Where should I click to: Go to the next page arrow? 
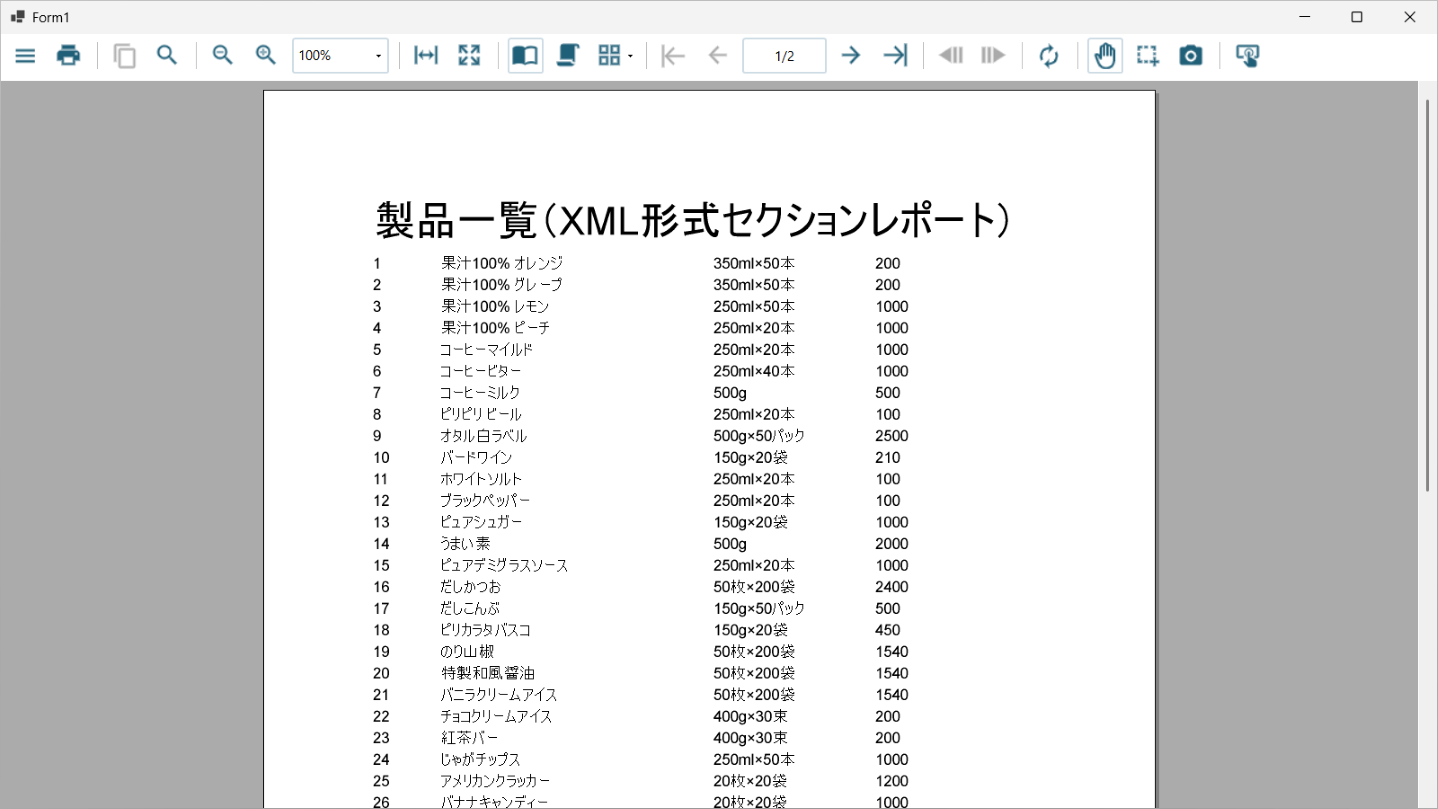[851, 56]
